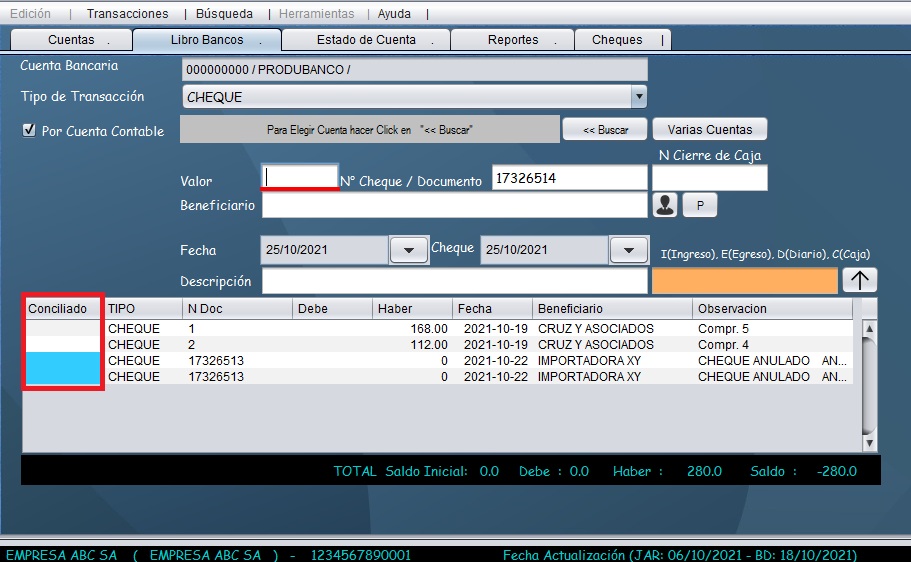Click the orange transaction type field
The width and height of the screenshot is (911, 562).
click(x=744, y=281)
